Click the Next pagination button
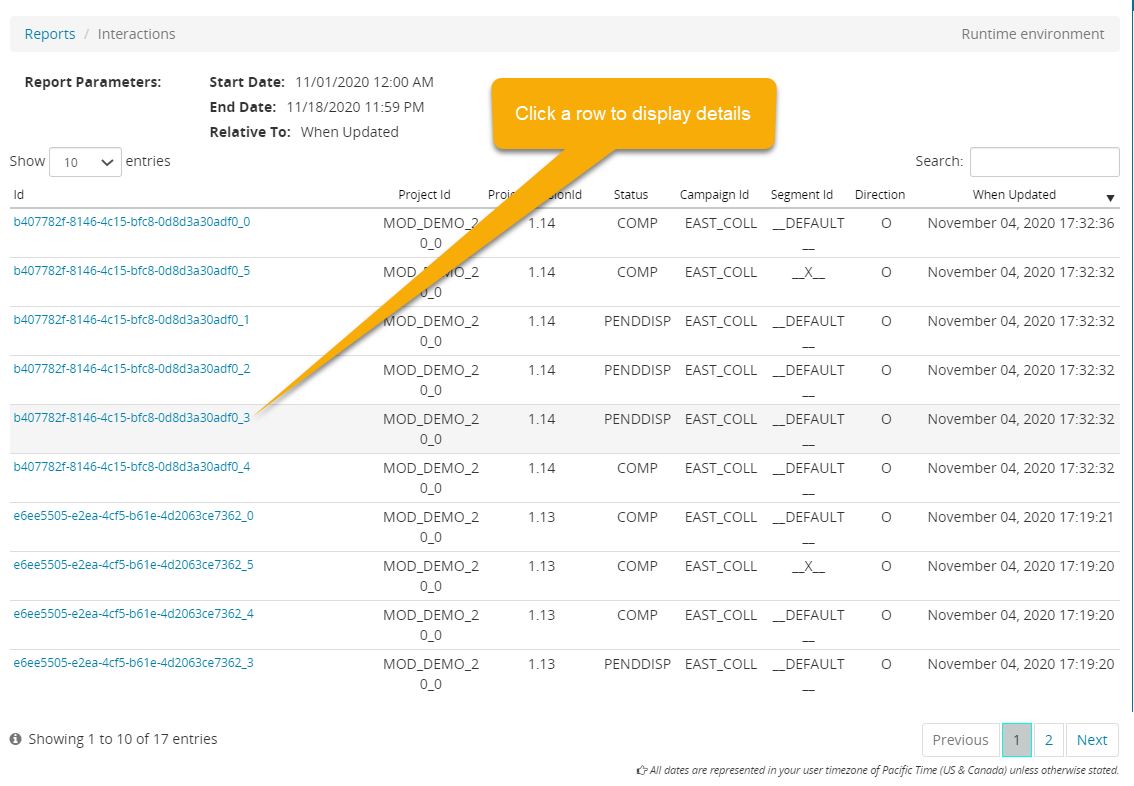The image size is (1134, 786). (x=1091, y=740)
